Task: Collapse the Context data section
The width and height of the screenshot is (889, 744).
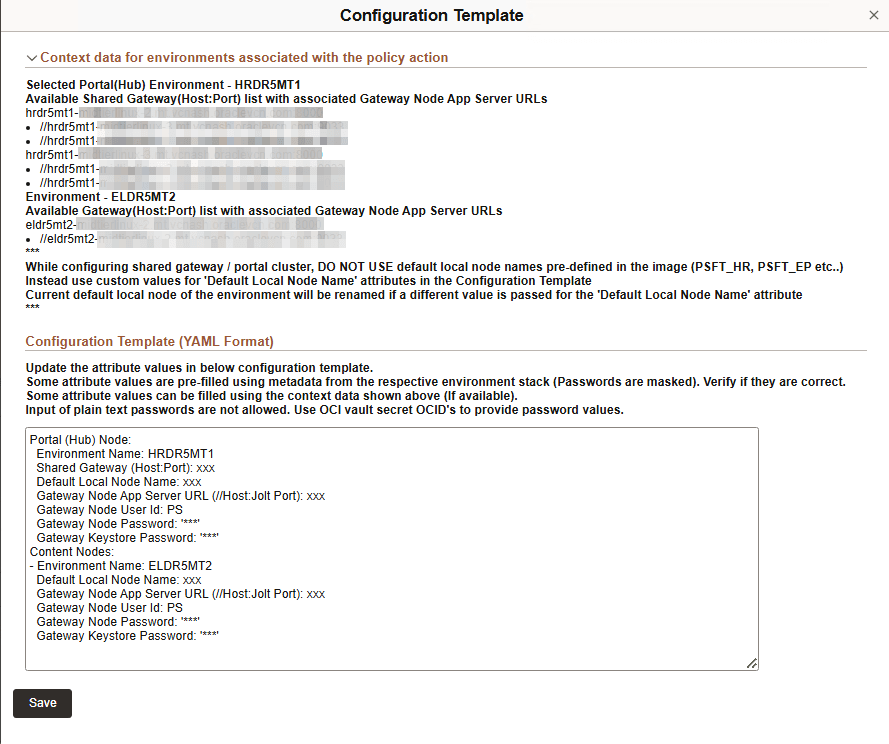Action: point(33,57)
